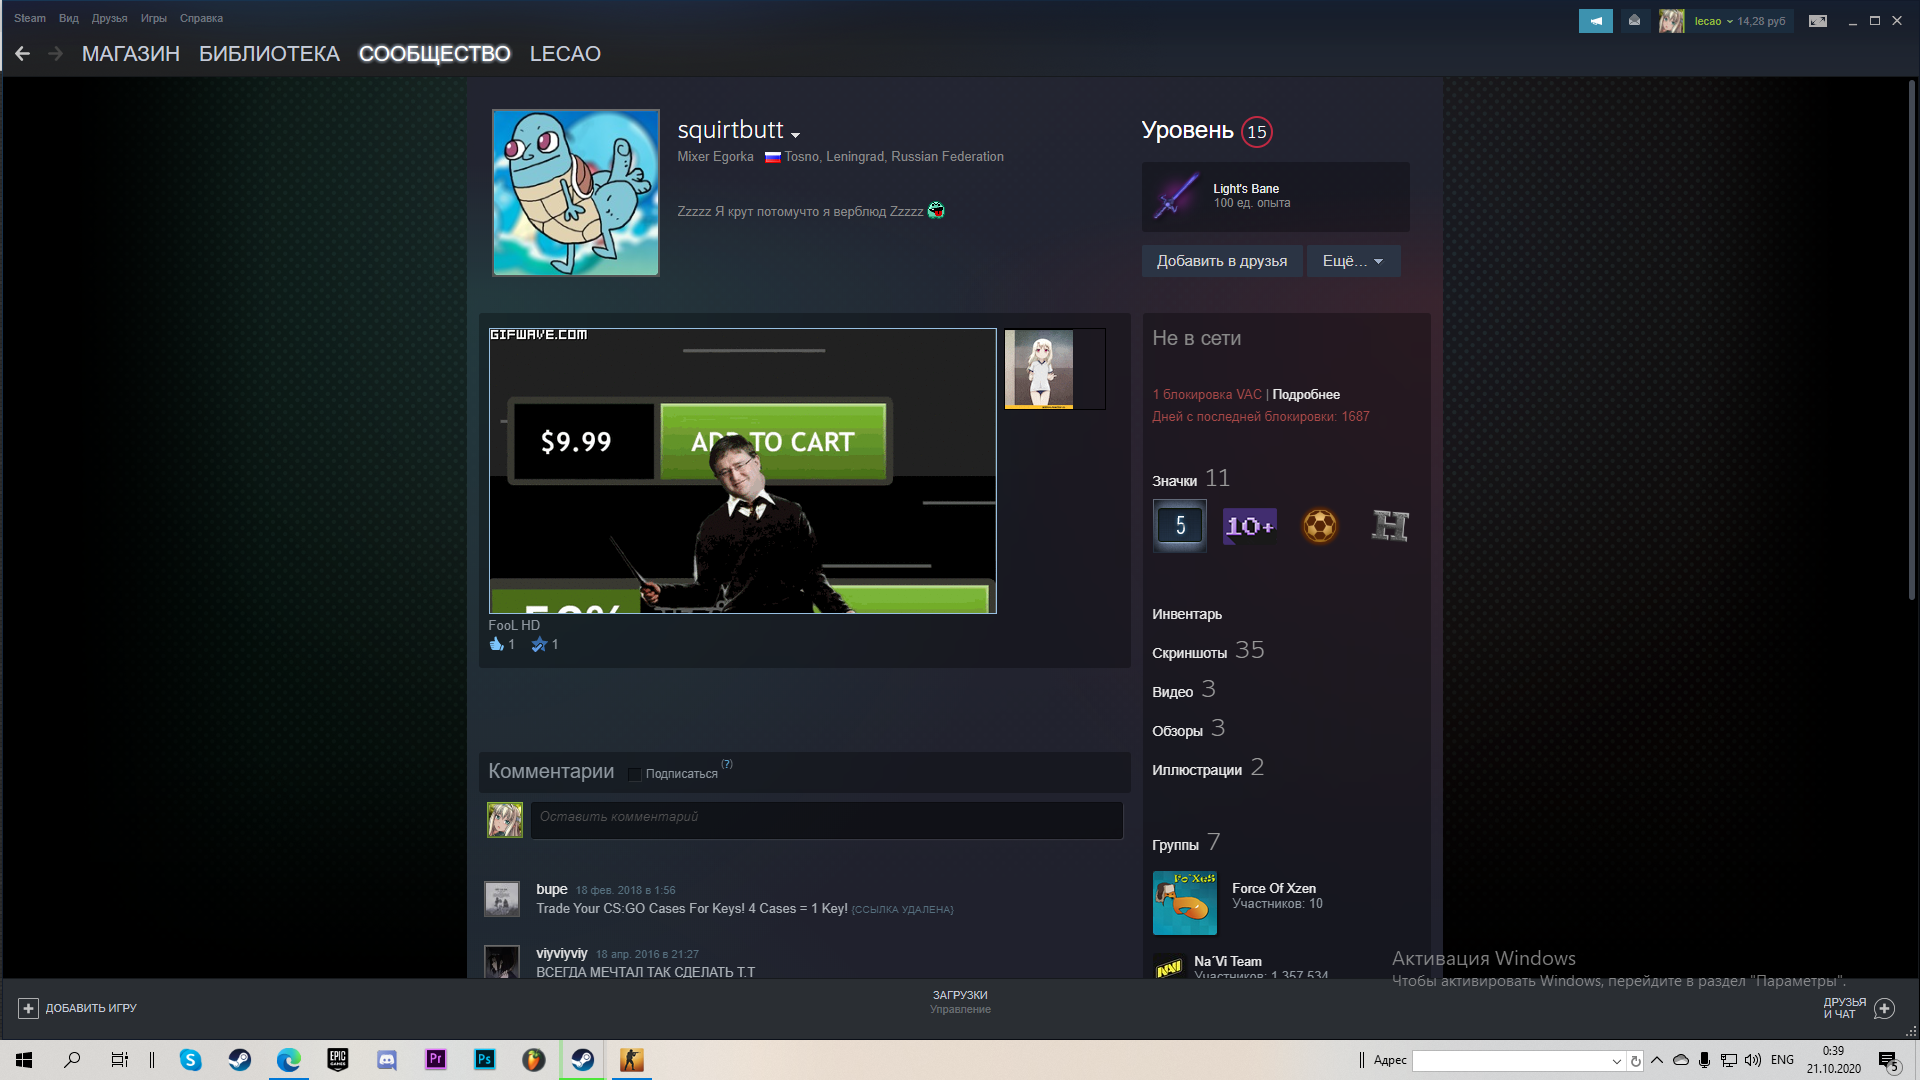
Task: Open the Друзья menu
Action: pyautogui.click(x=109, y=18)
